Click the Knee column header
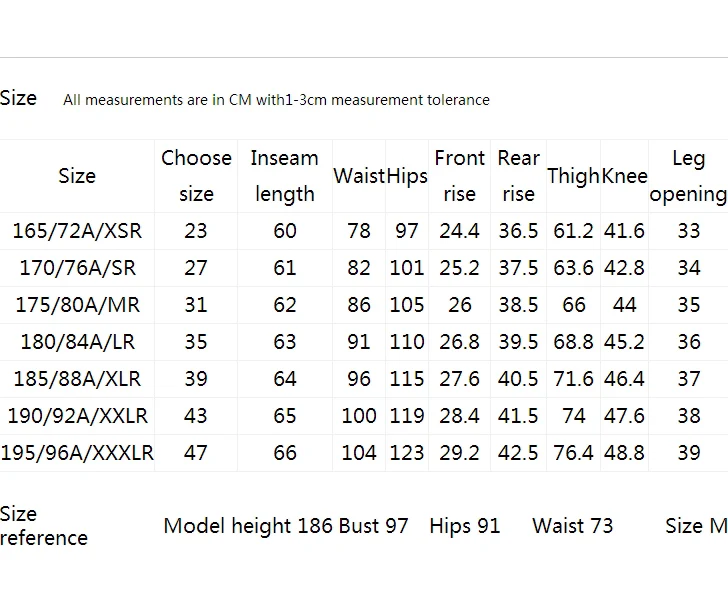Image resolution: width=728 pixels, height=604 pixels. click(624, 176)
